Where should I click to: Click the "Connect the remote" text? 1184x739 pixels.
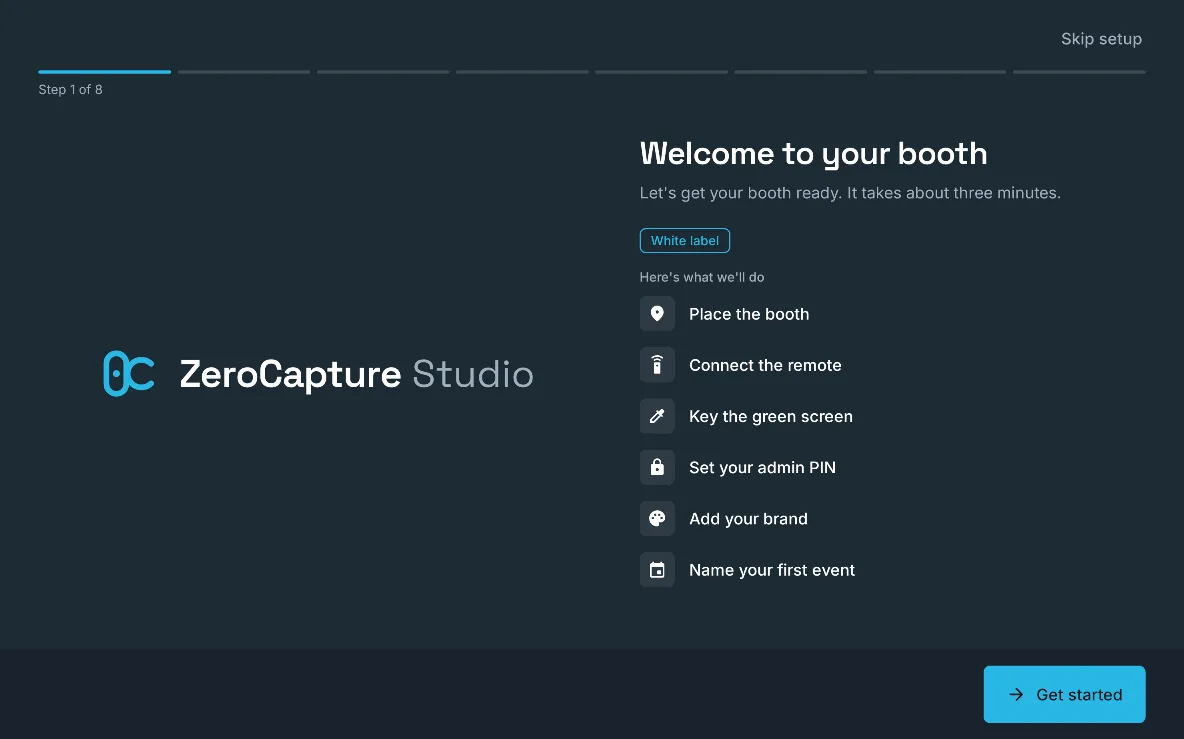tap(765, 365)
